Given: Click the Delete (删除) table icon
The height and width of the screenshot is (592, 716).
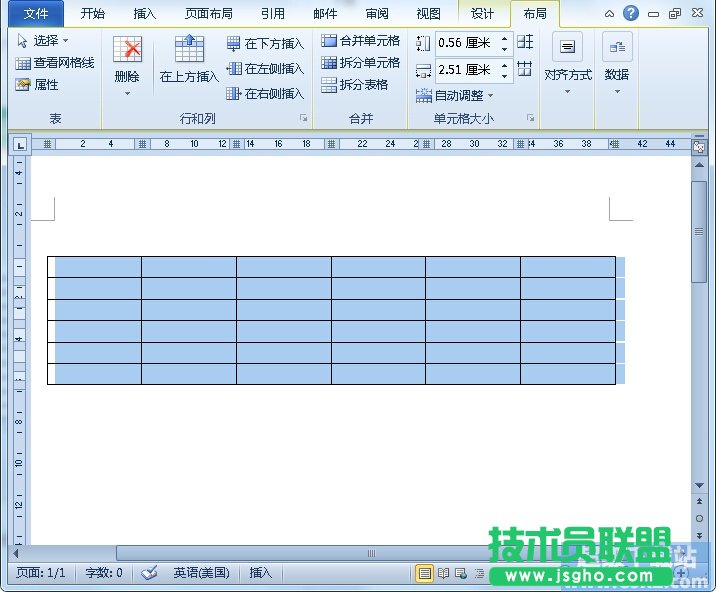Looking at the screenshot, I should 127,52.
